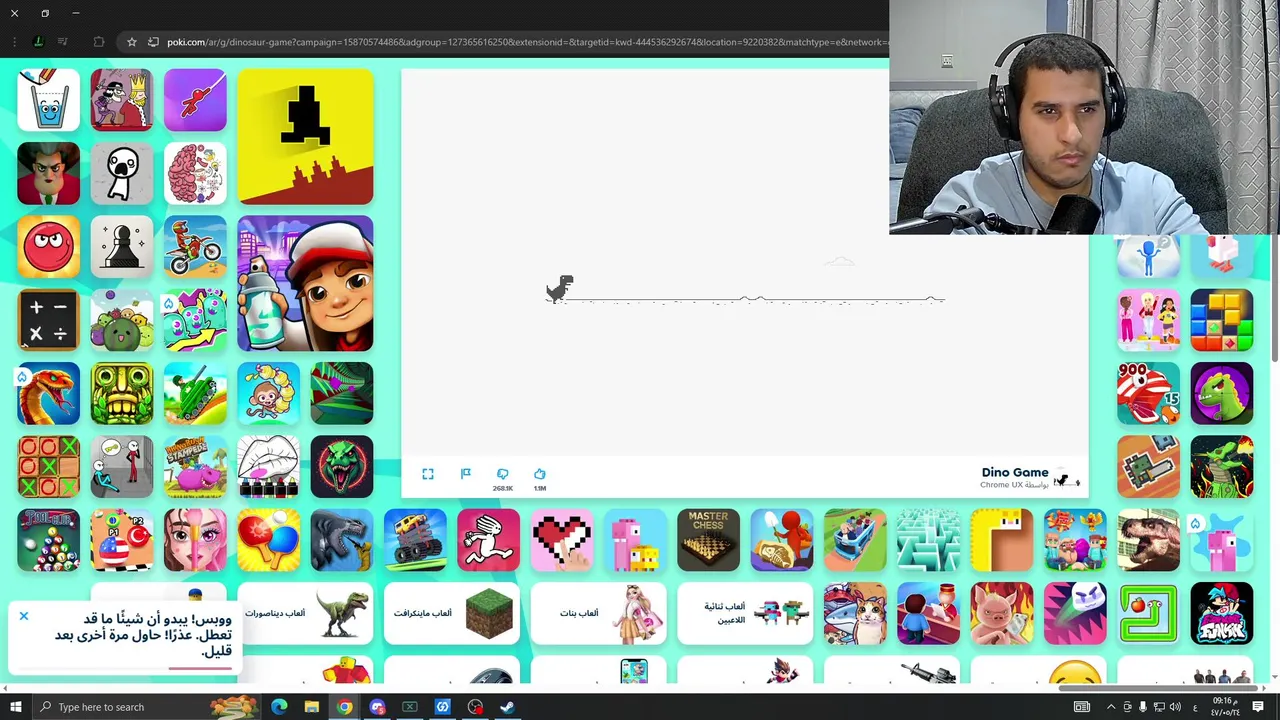Click the site information icon beside the URL

tap(153, 42)
